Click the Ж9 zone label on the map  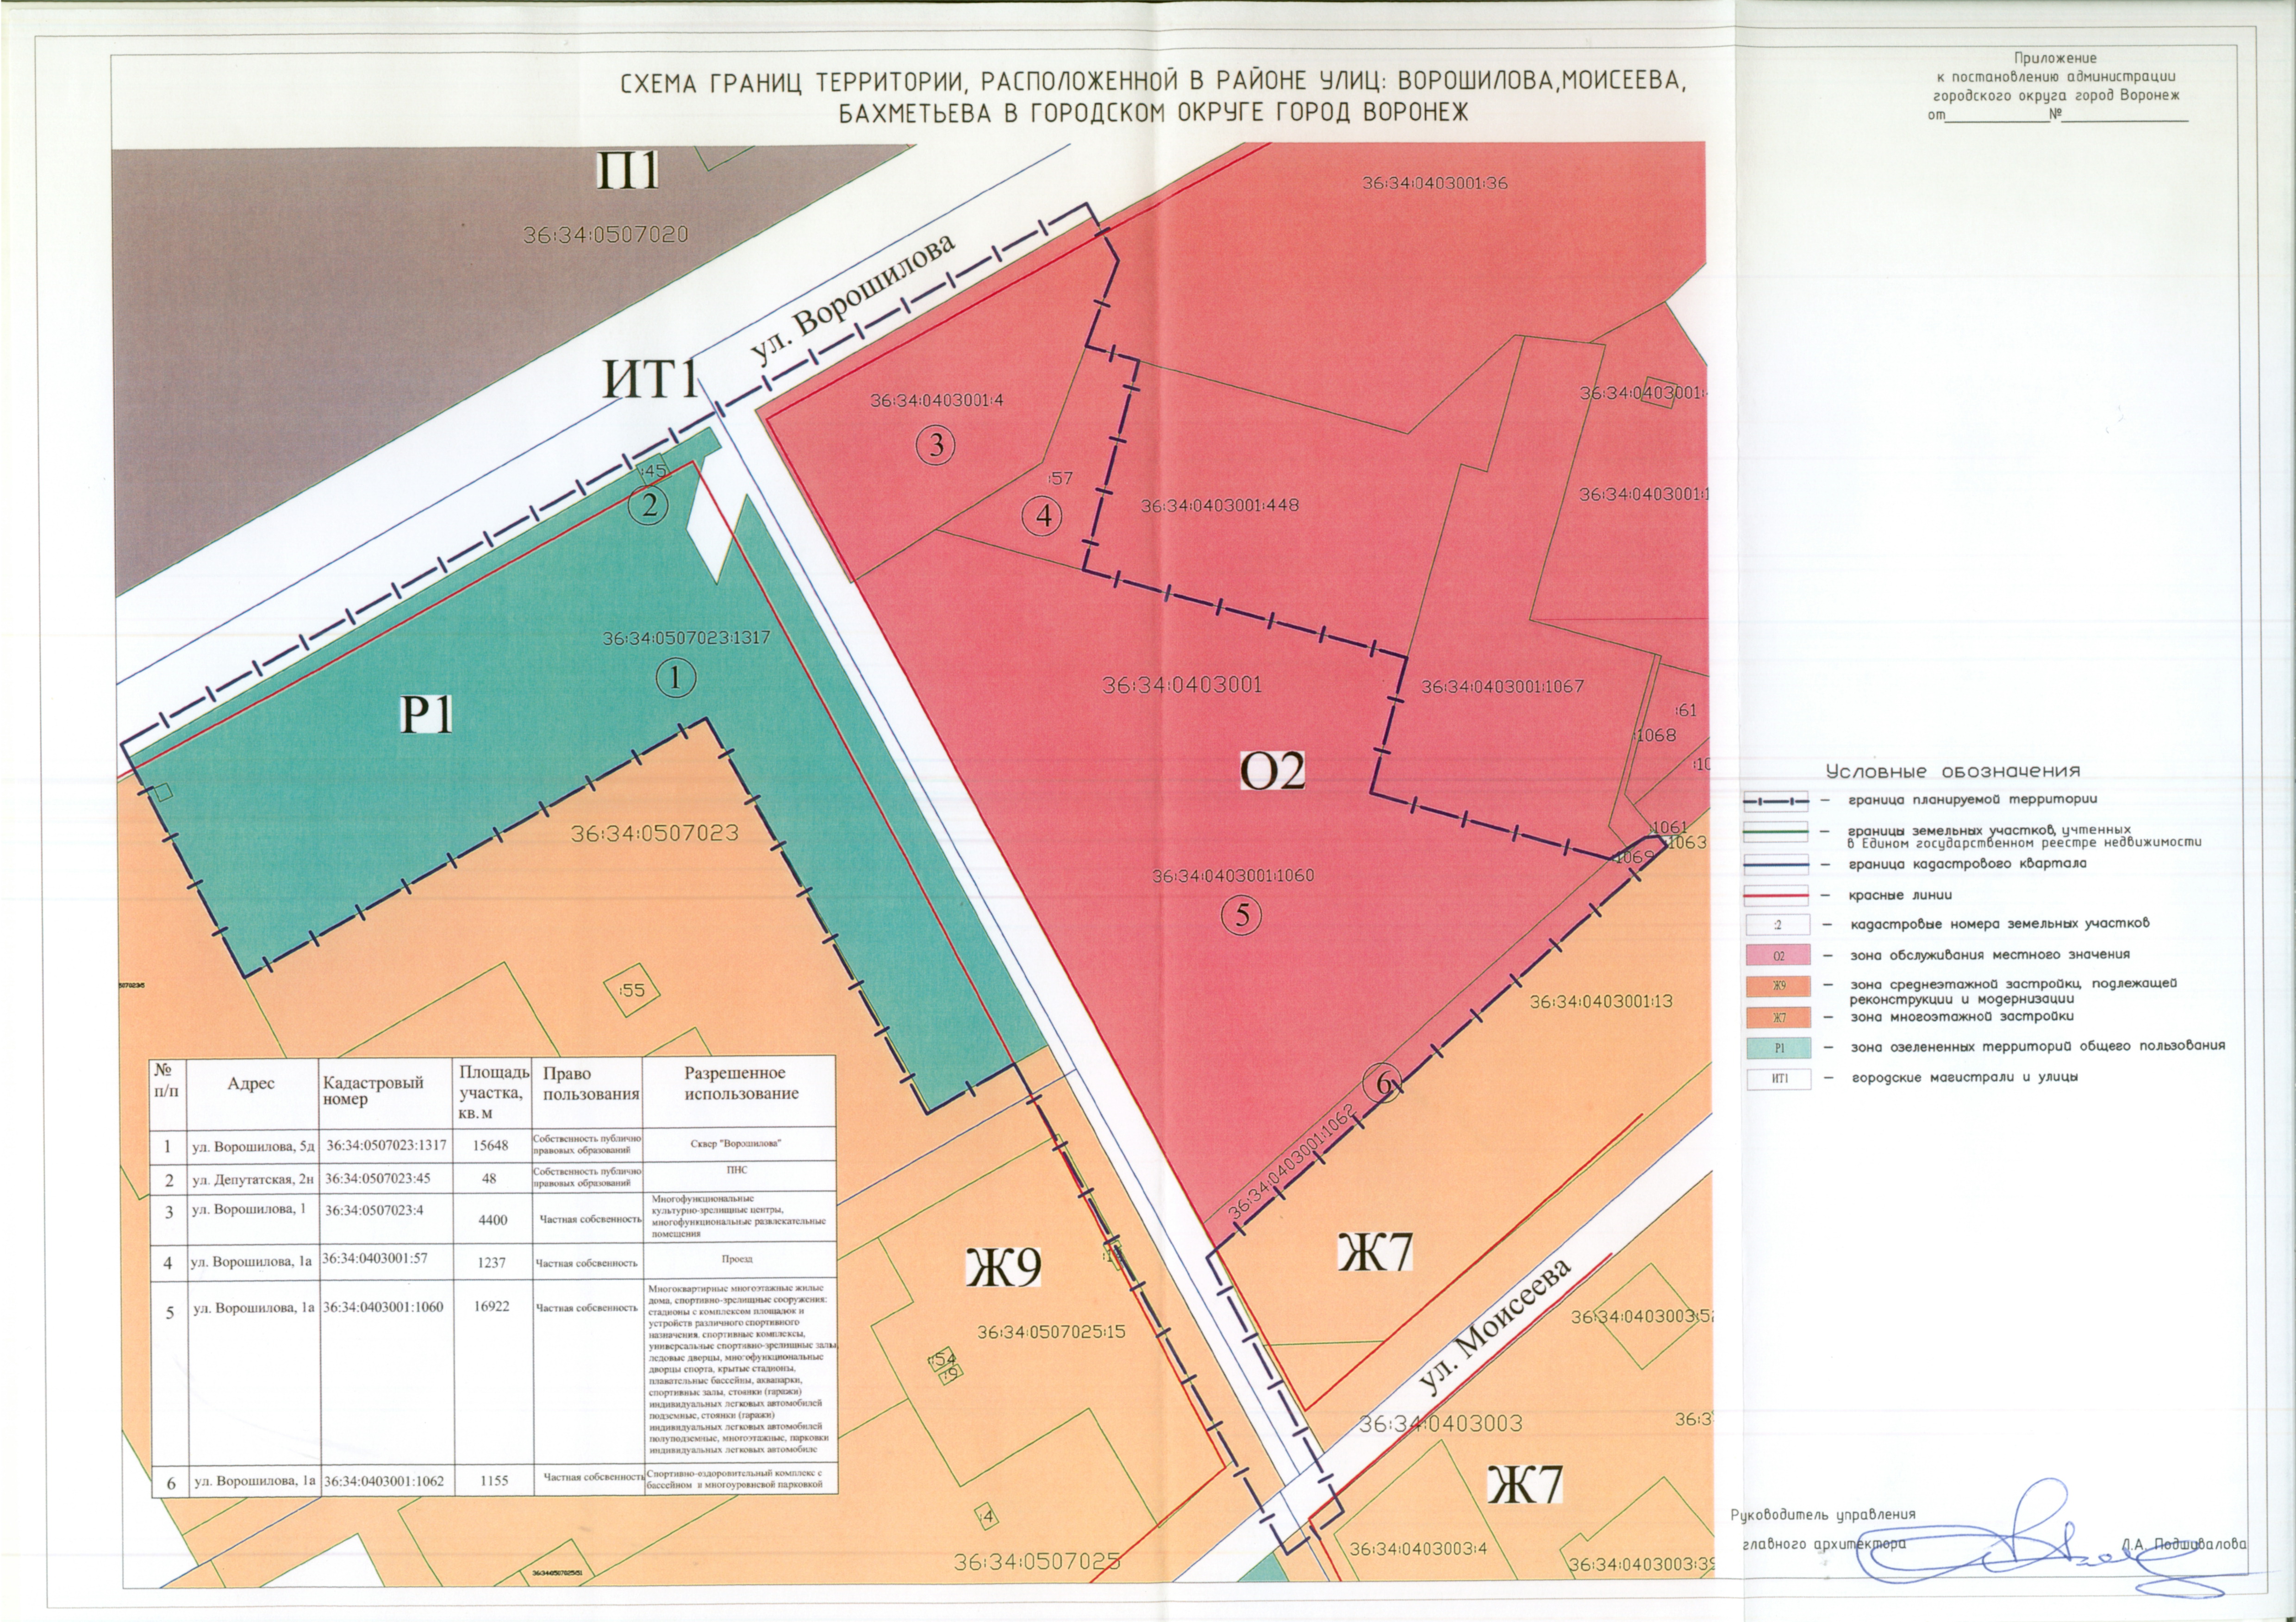point(1003,1268)
